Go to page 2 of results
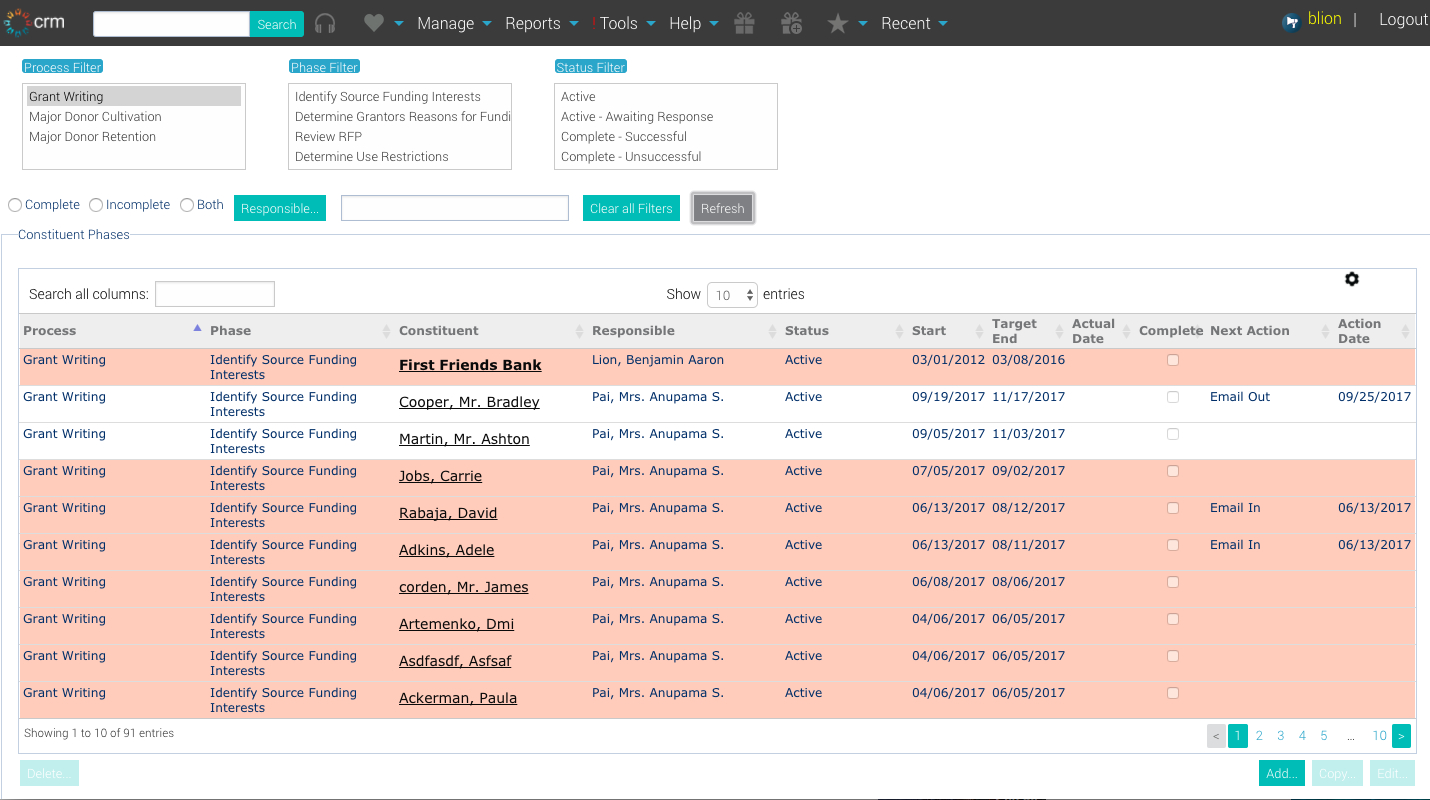Image resolution: width=1430 pixels, height=800 pixels. pyautogui.click(x=1259, y=736)
